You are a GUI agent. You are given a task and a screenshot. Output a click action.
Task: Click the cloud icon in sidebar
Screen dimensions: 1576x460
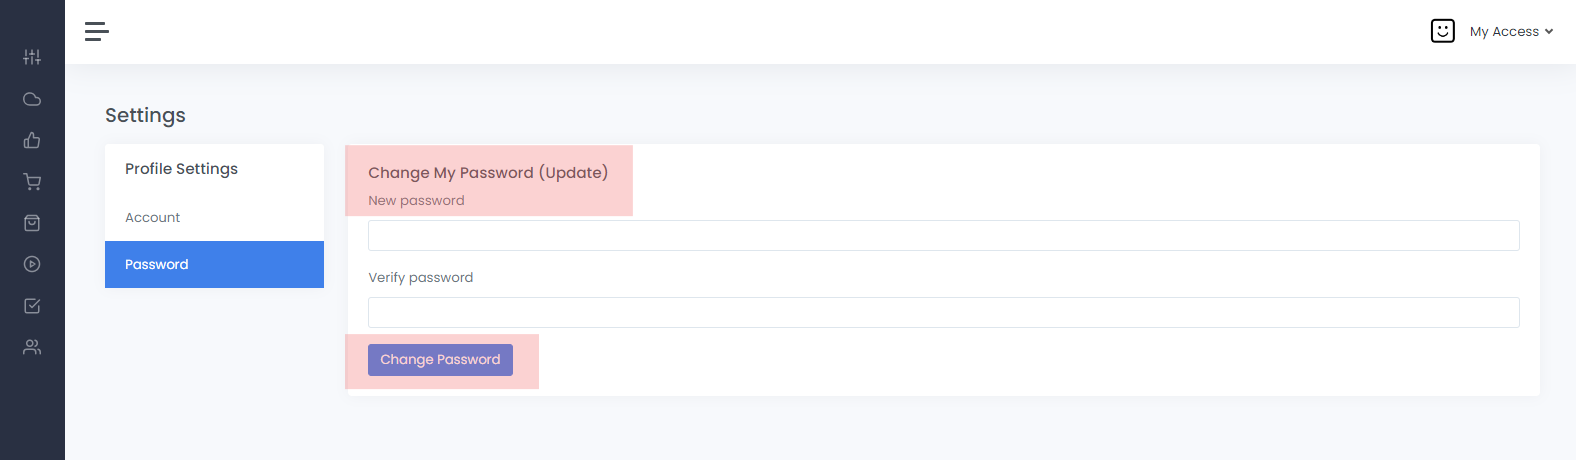32,99
